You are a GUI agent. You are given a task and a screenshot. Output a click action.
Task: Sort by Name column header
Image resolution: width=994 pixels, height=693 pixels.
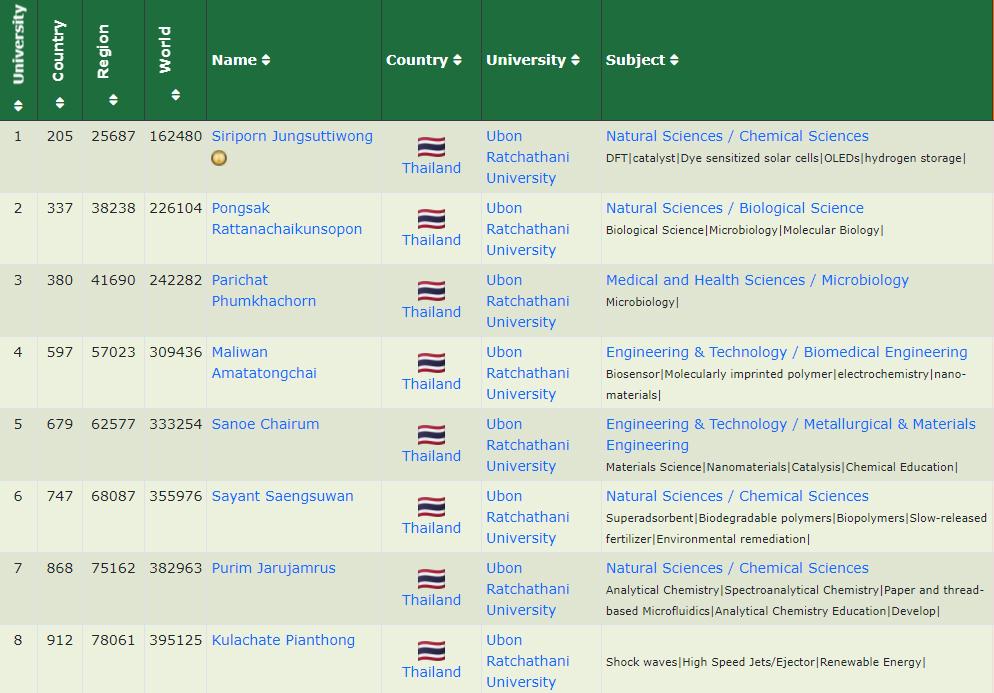point(240,60)
